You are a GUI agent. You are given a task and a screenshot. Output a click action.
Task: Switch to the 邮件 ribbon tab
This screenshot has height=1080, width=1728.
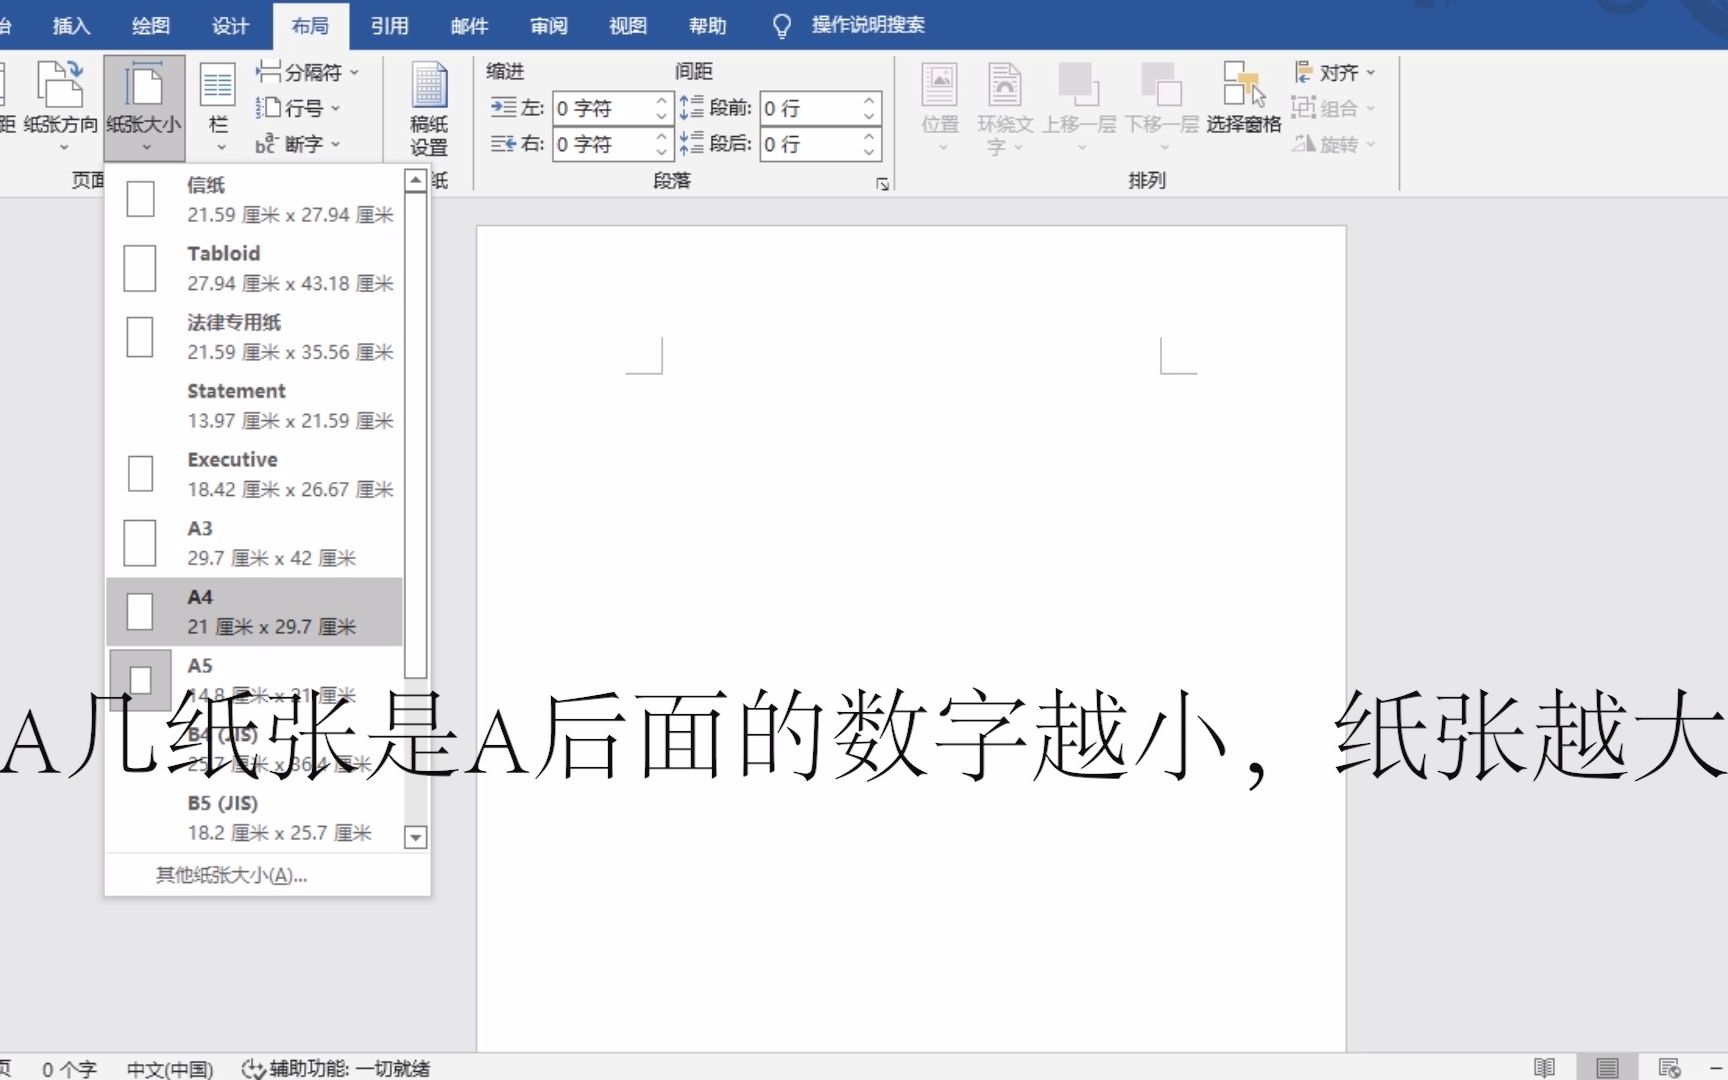[x=469, y=25]
